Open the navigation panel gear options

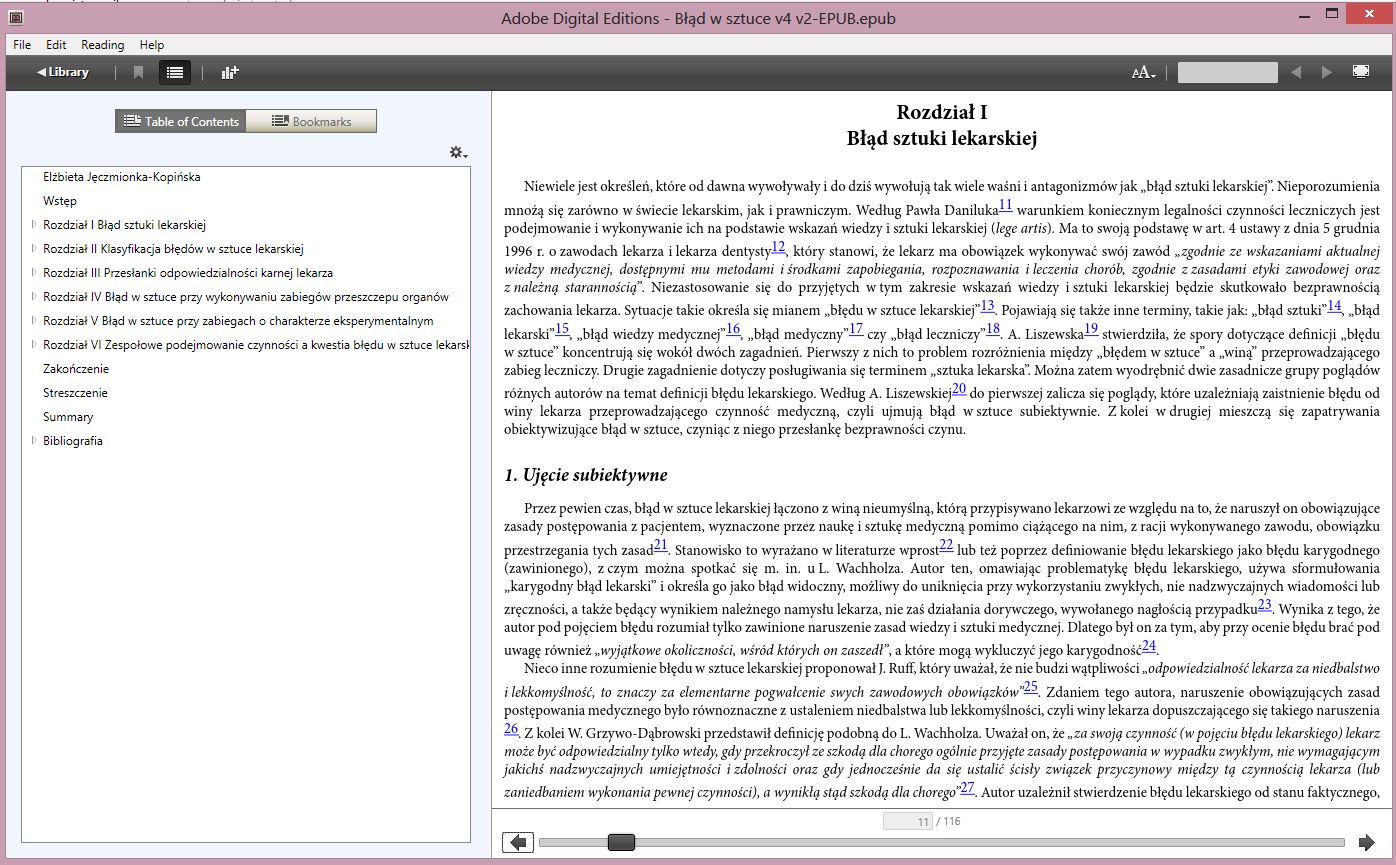(458, 153)
